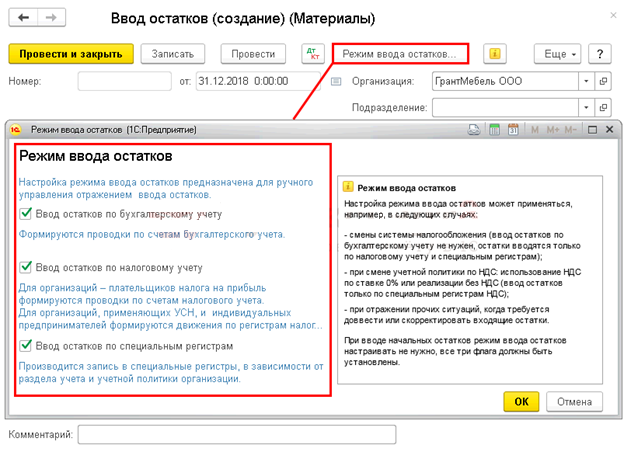
Task: Open the Подразделение record with the link icon
Action: (603, 107)
